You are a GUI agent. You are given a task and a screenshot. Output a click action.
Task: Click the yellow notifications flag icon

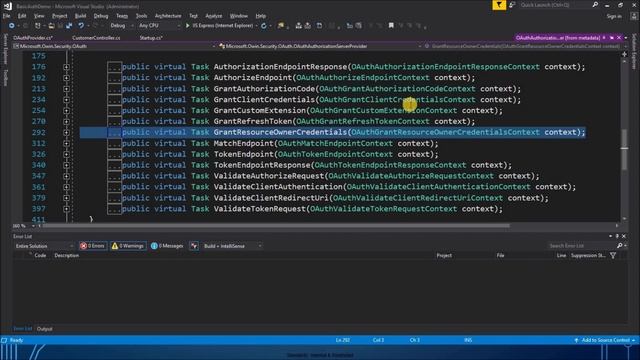499,5
